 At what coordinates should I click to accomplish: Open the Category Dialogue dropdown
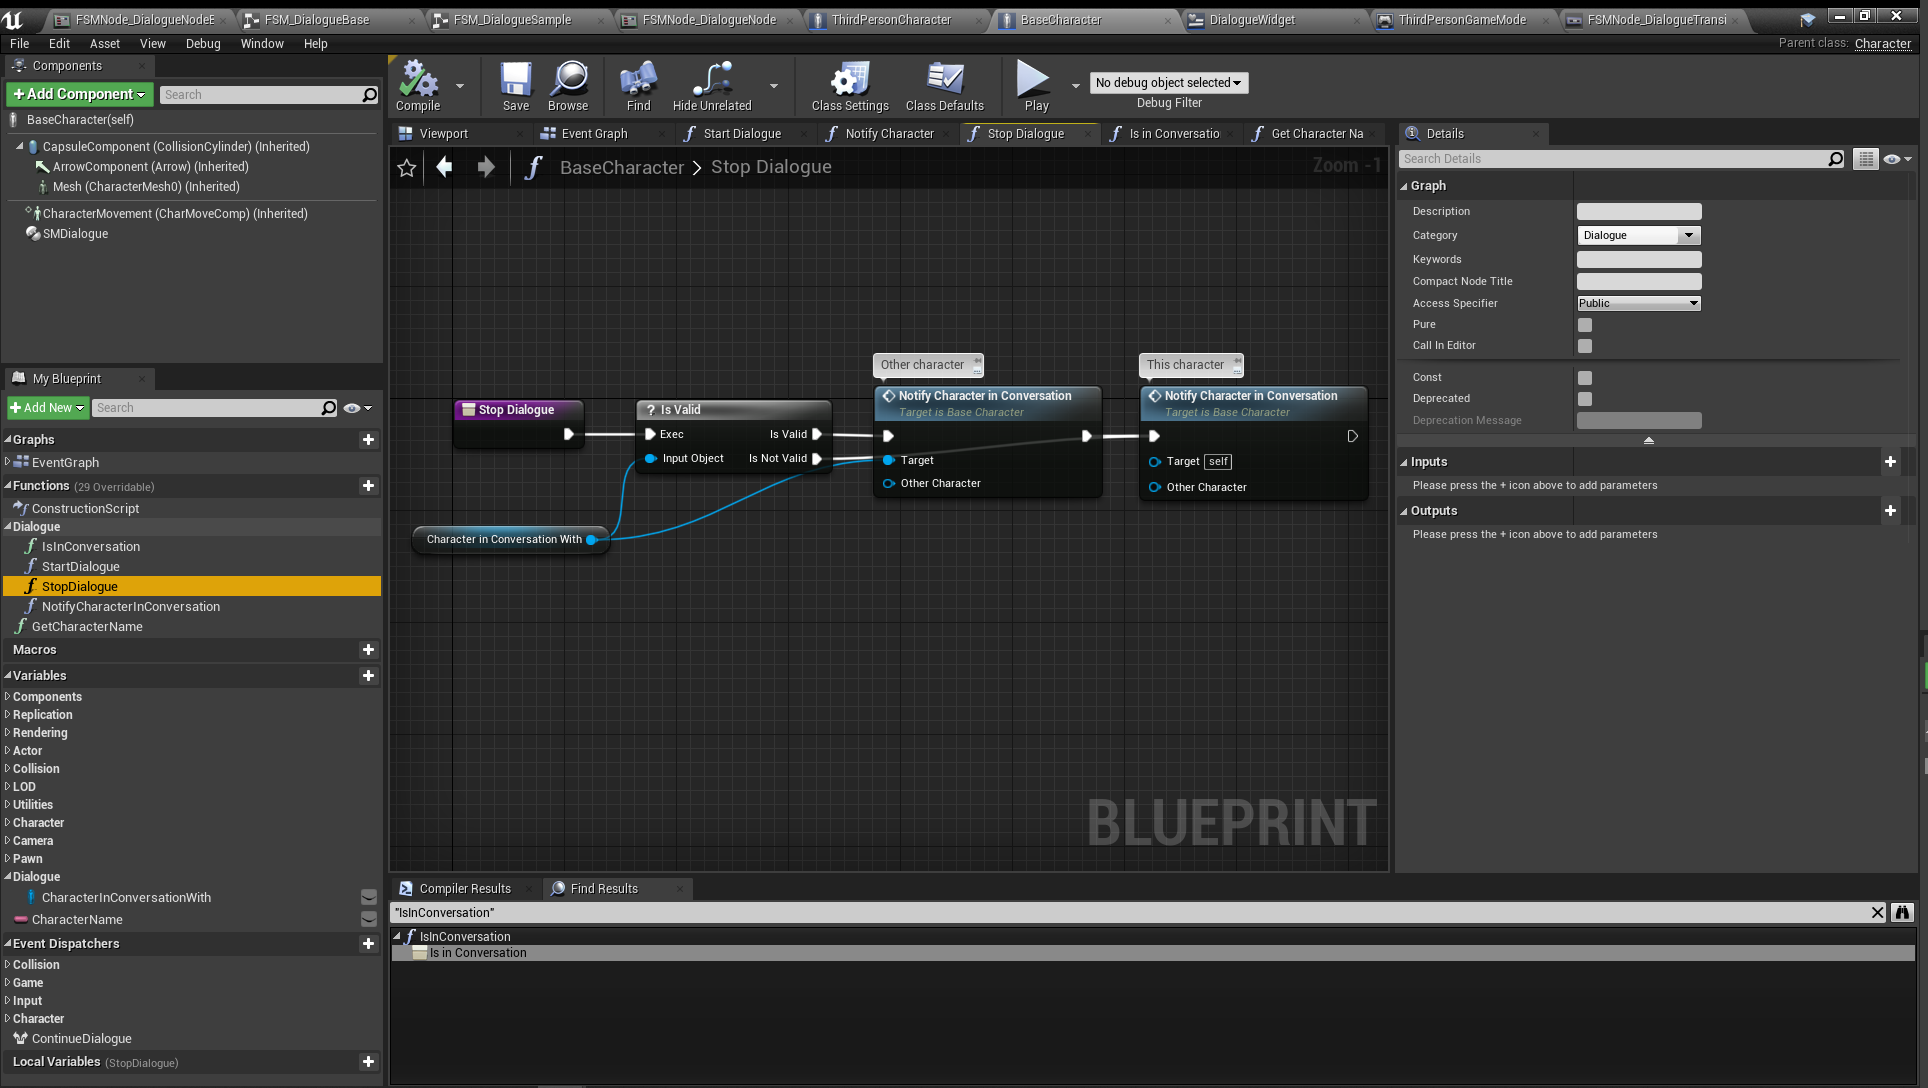pyautogui.click(x=1638, y=236)
